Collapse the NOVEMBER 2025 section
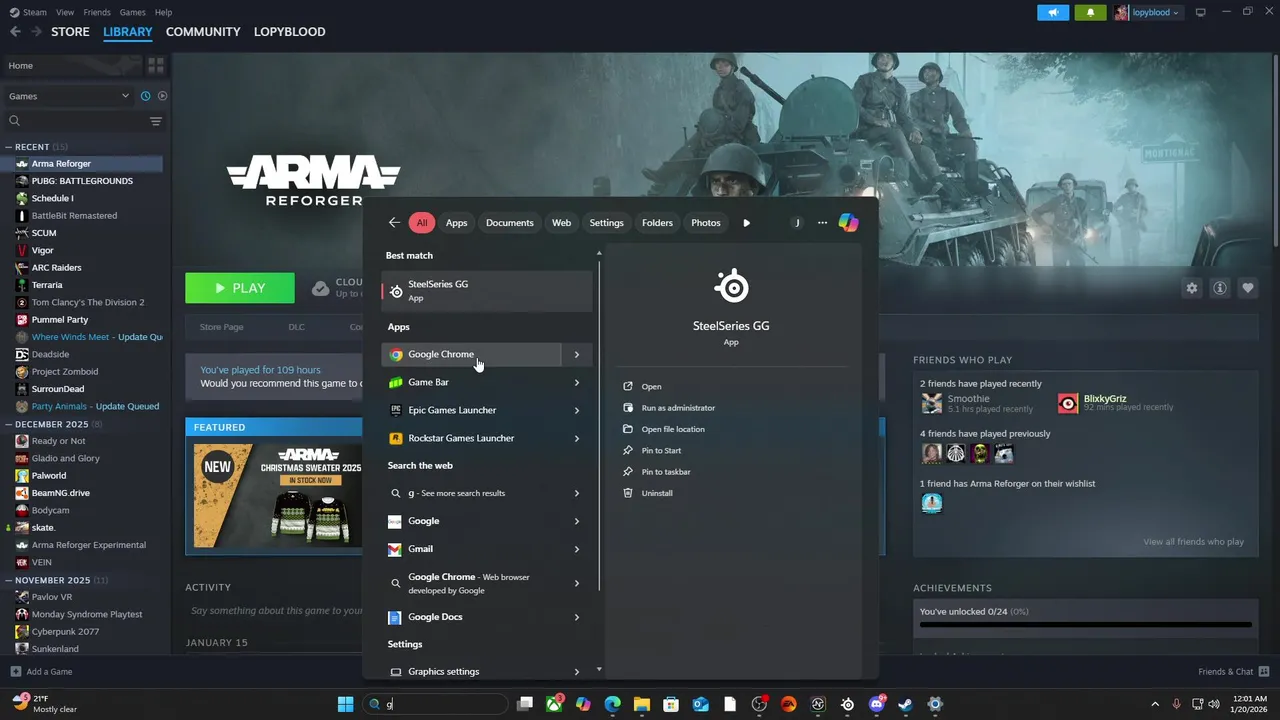1280x720 pixels. pyautogui.click(x=9, y=580)
